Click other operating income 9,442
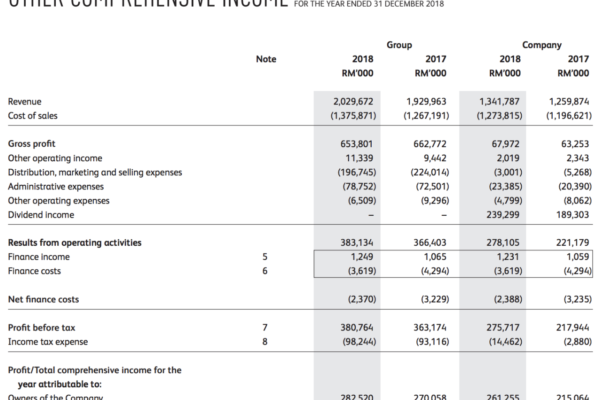The image size is (600, 400). tap(435, 158)
